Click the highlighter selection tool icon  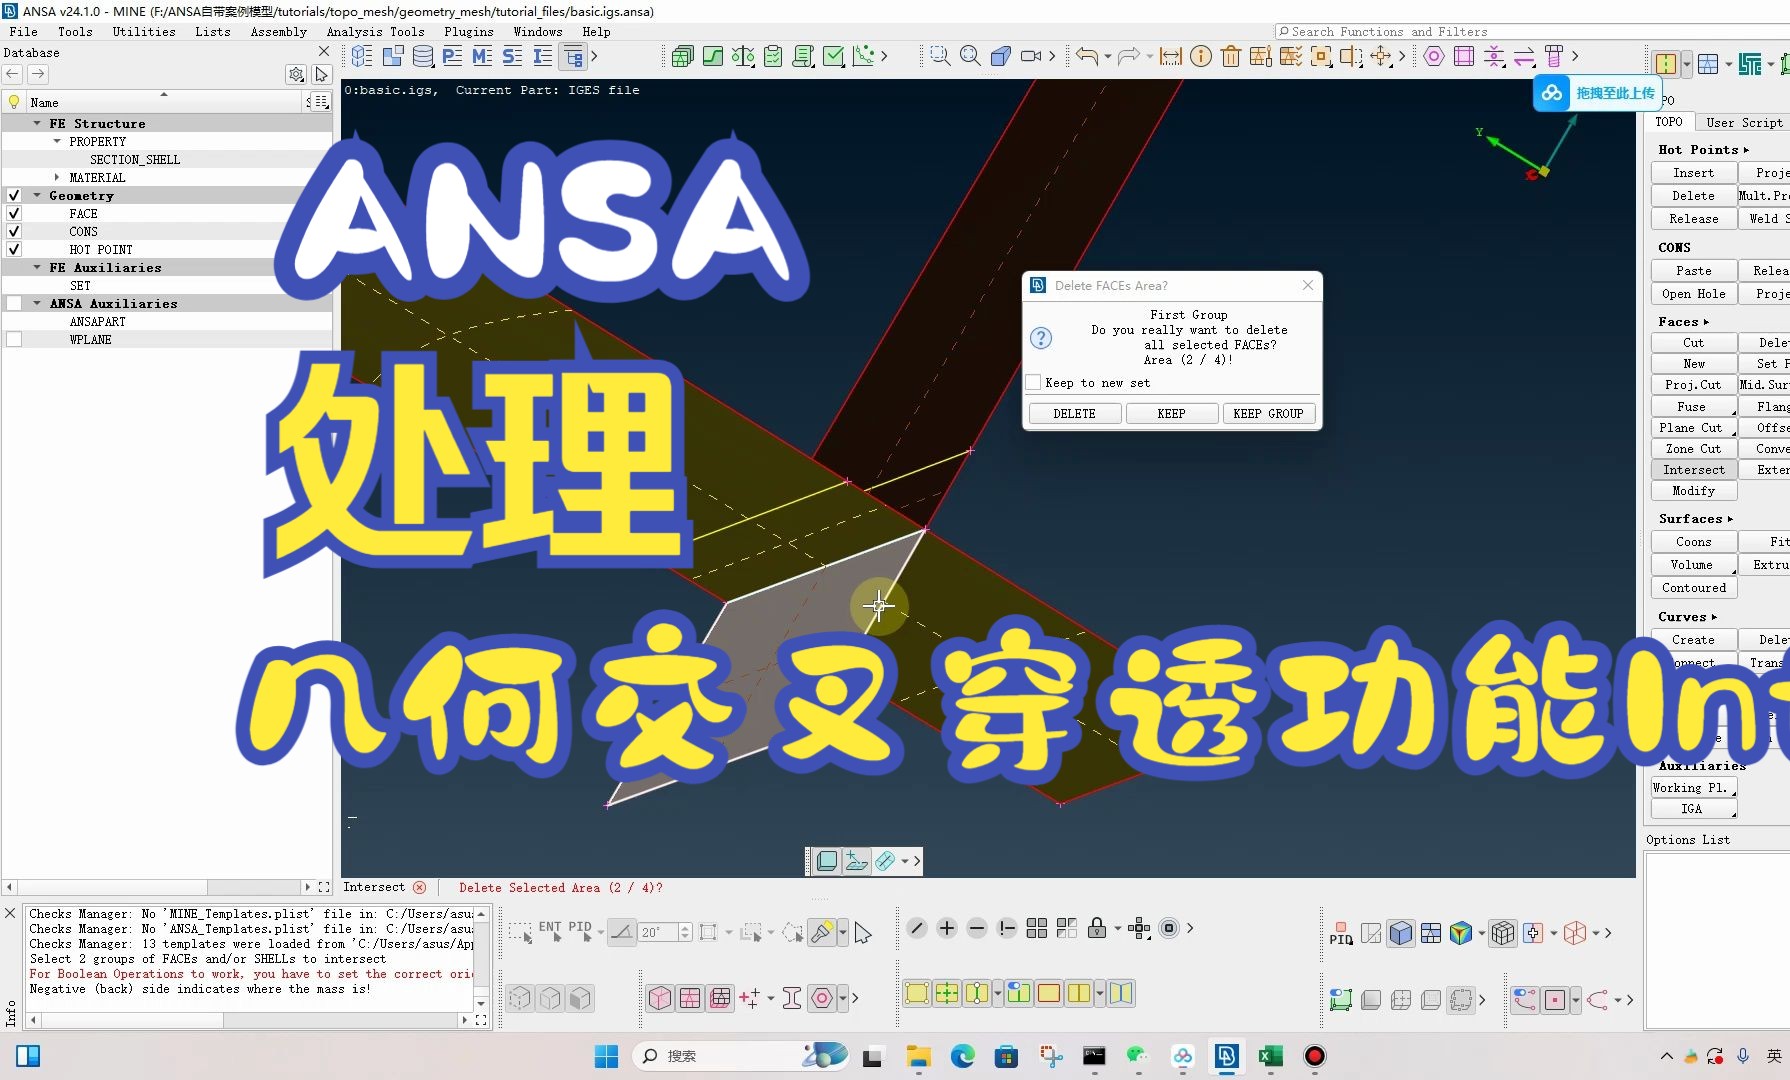[x=822, y=932]
